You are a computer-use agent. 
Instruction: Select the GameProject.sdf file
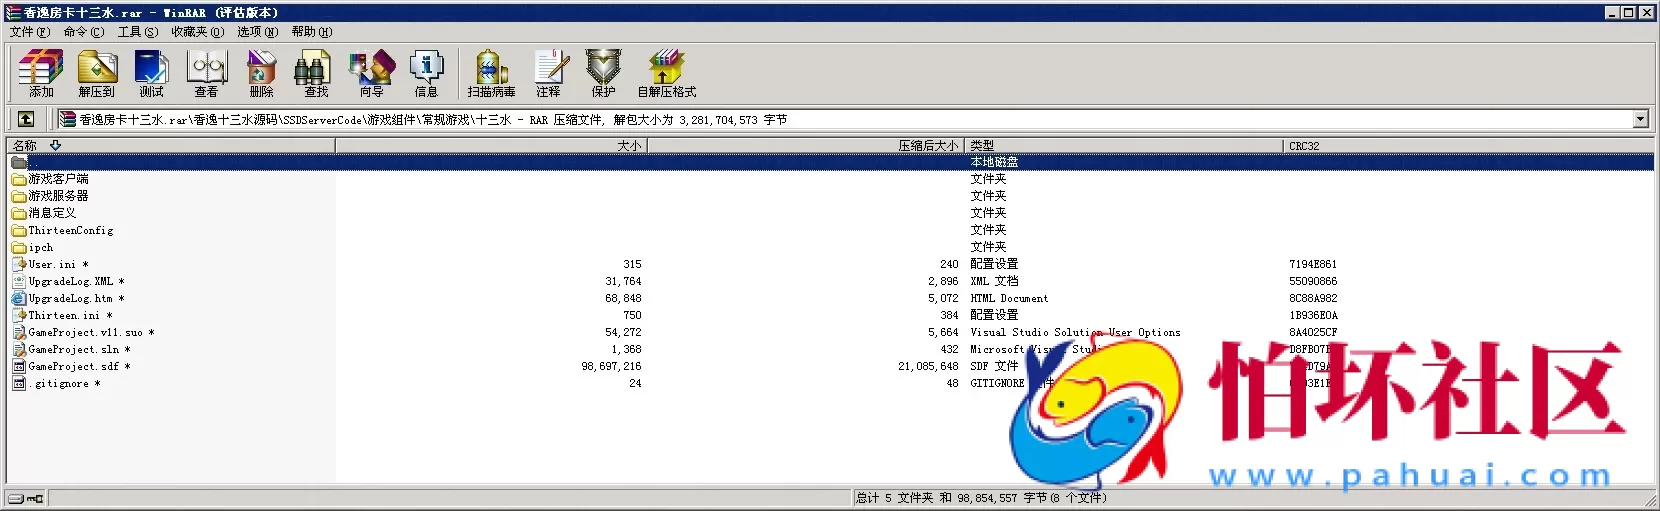(x=79, y=366)
